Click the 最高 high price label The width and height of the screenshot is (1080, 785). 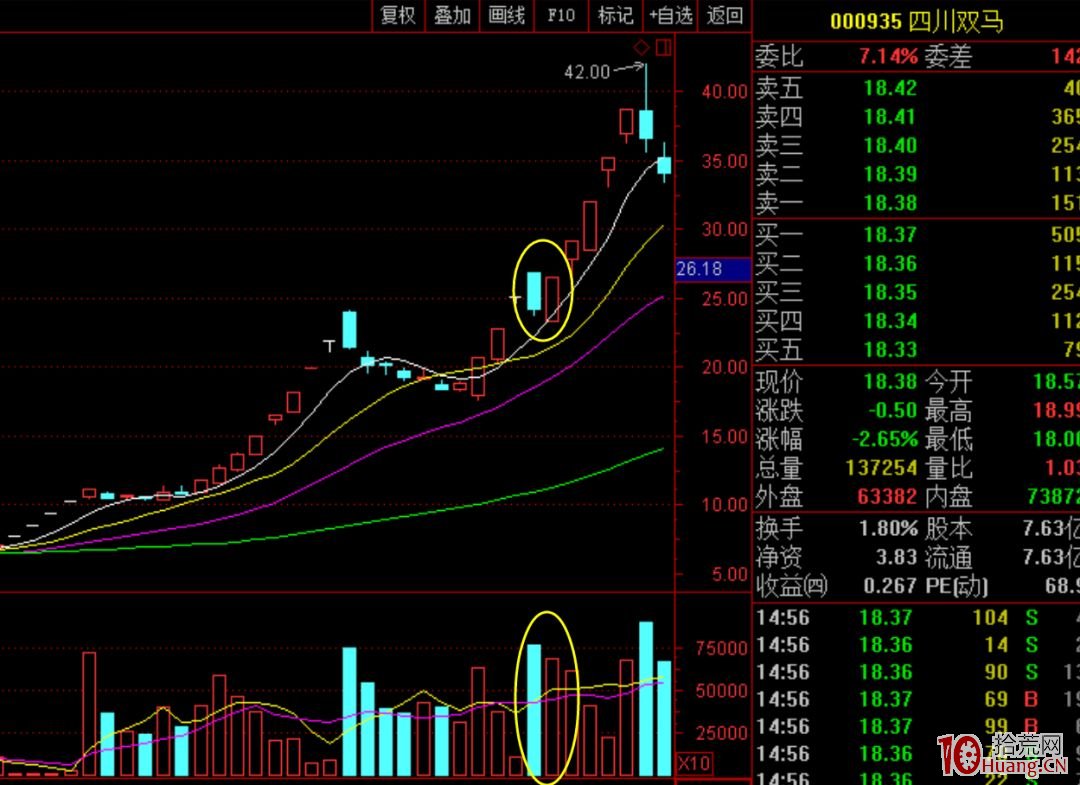[948, 410]
